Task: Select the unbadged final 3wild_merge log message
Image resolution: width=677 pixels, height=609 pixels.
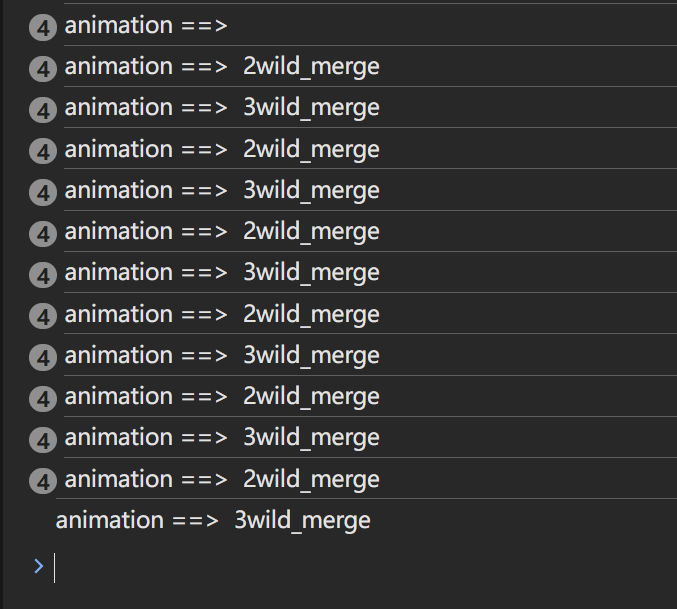Action: [x=213, y=521]
